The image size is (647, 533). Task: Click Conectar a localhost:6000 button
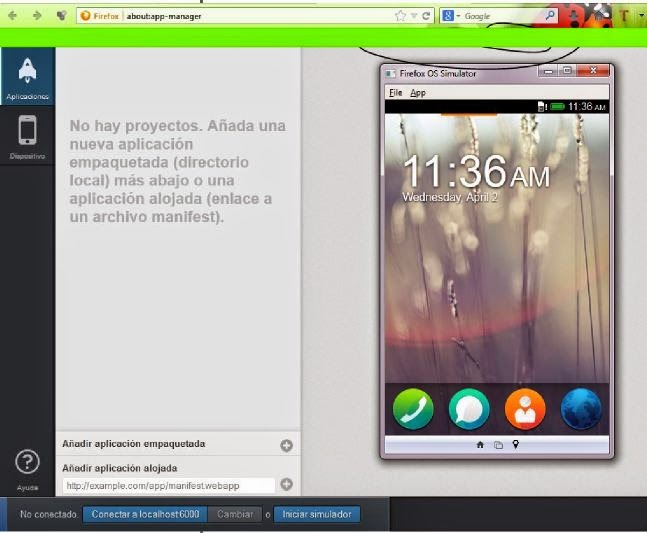[145, 514]
